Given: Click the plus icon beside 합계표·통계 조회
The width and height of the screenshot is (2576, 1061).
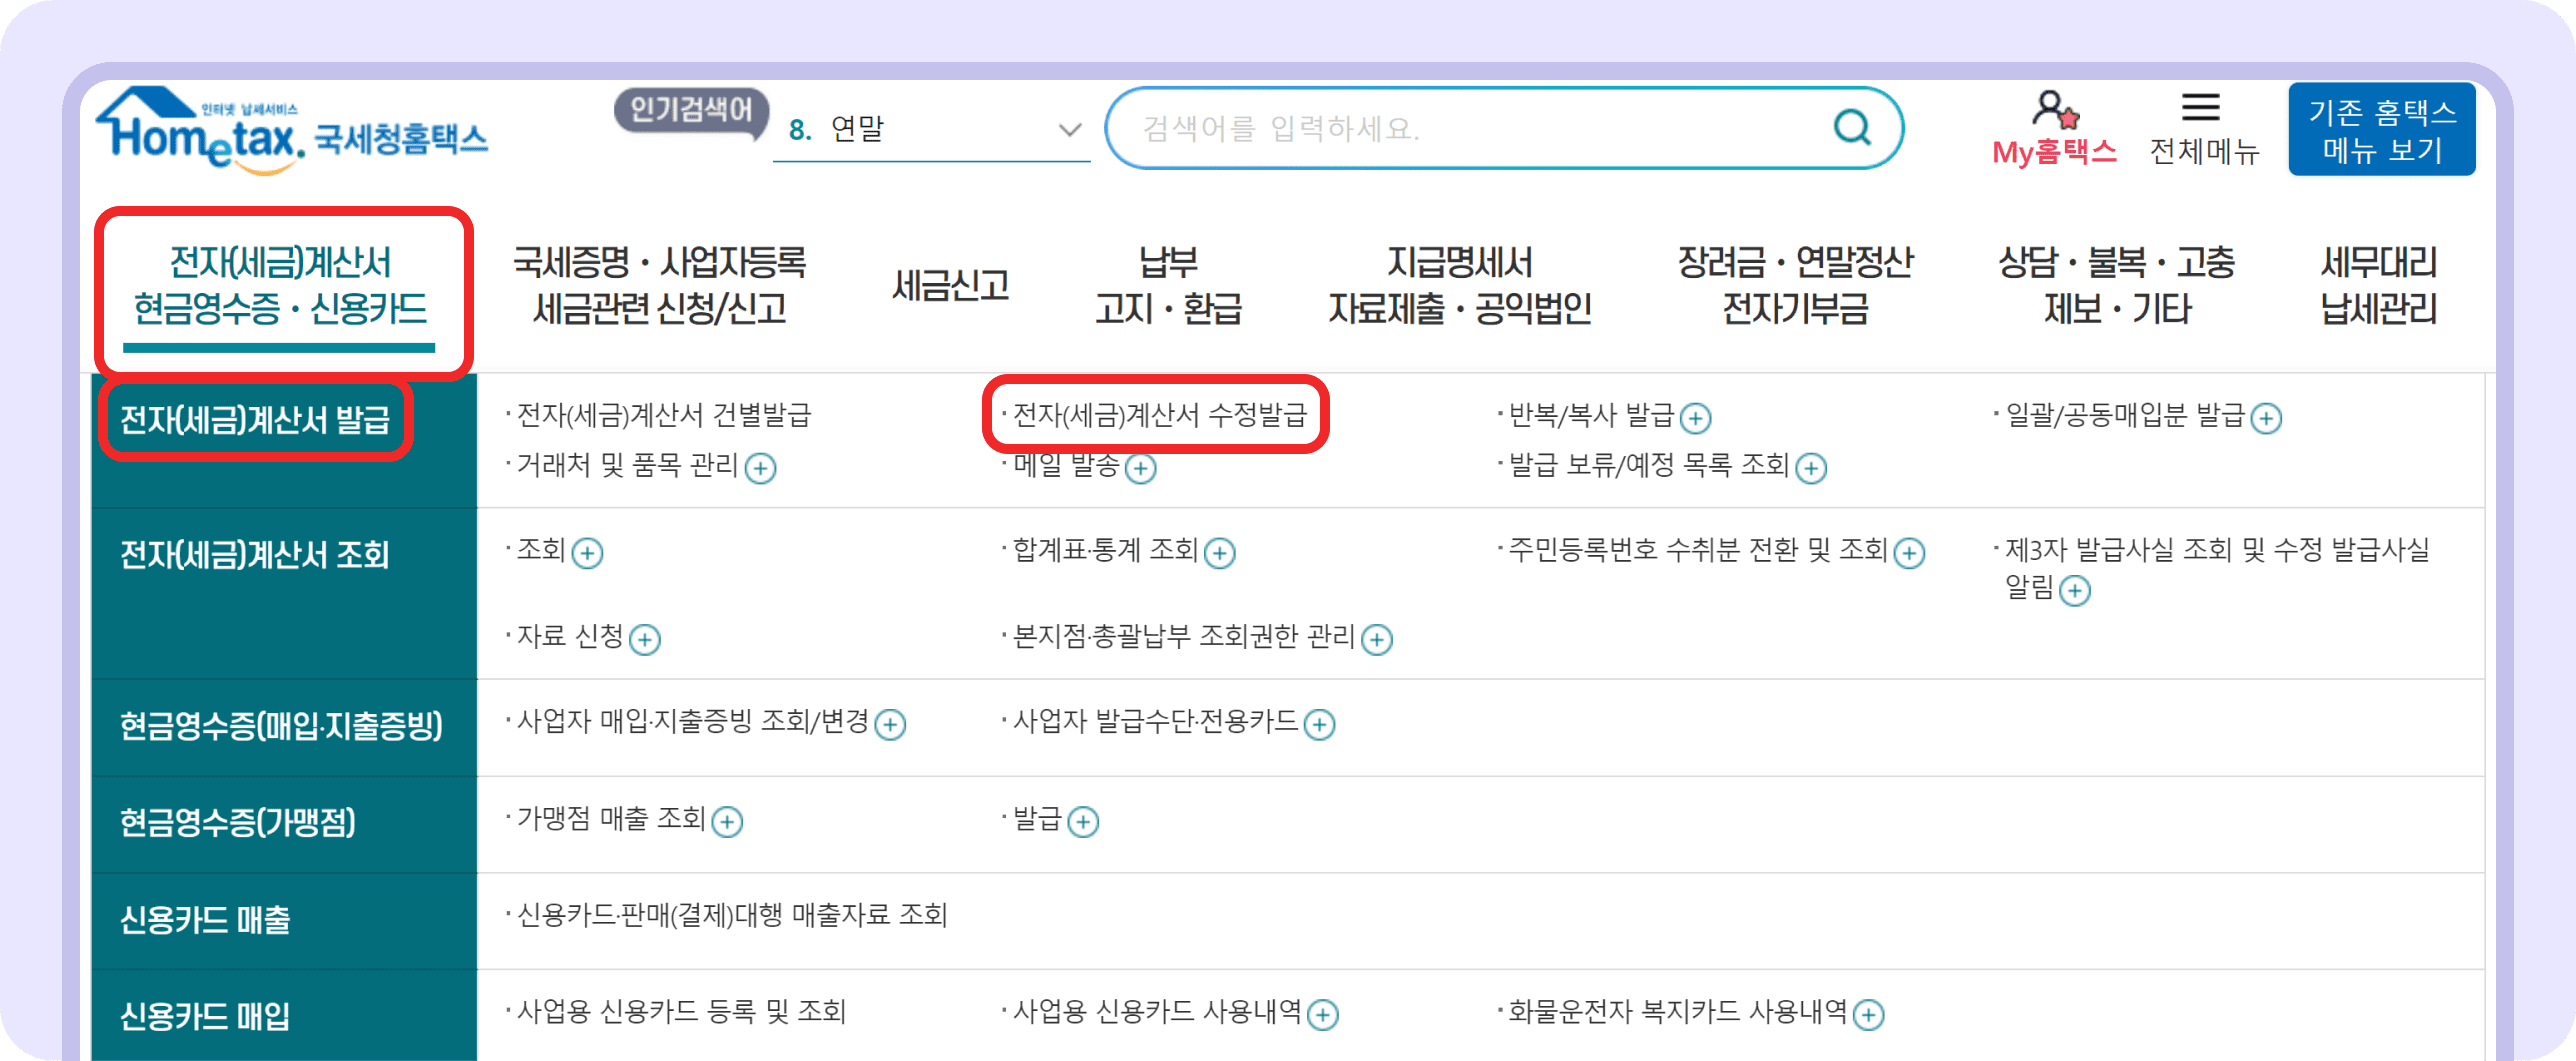Looking at the screenshot, I should [x=1222, y=552].
